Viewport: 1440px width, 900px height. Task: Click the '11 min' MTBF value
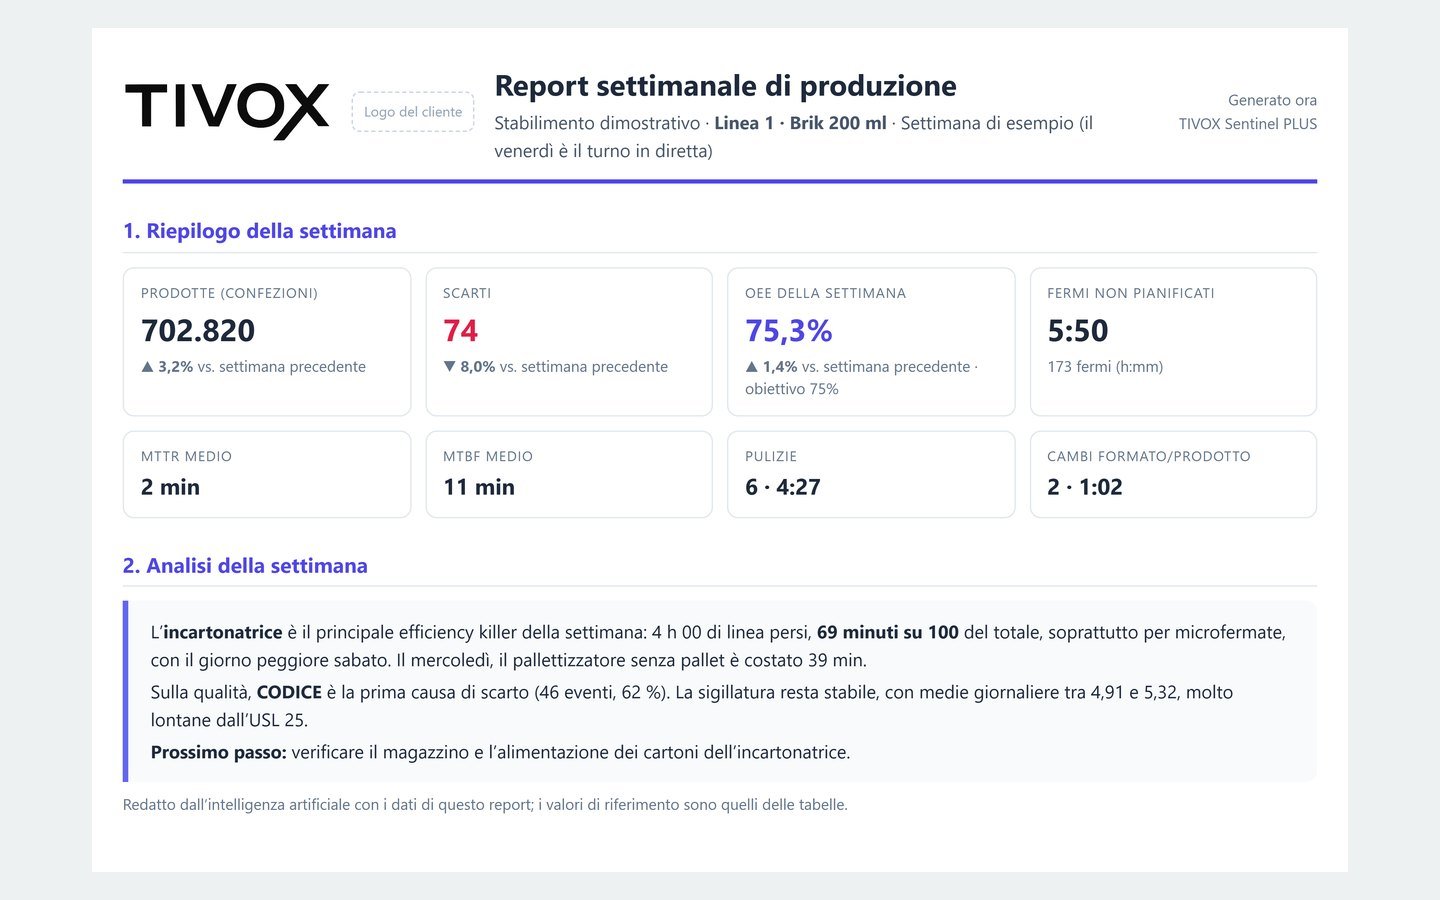pyautogui.click(x=479, y=487)
